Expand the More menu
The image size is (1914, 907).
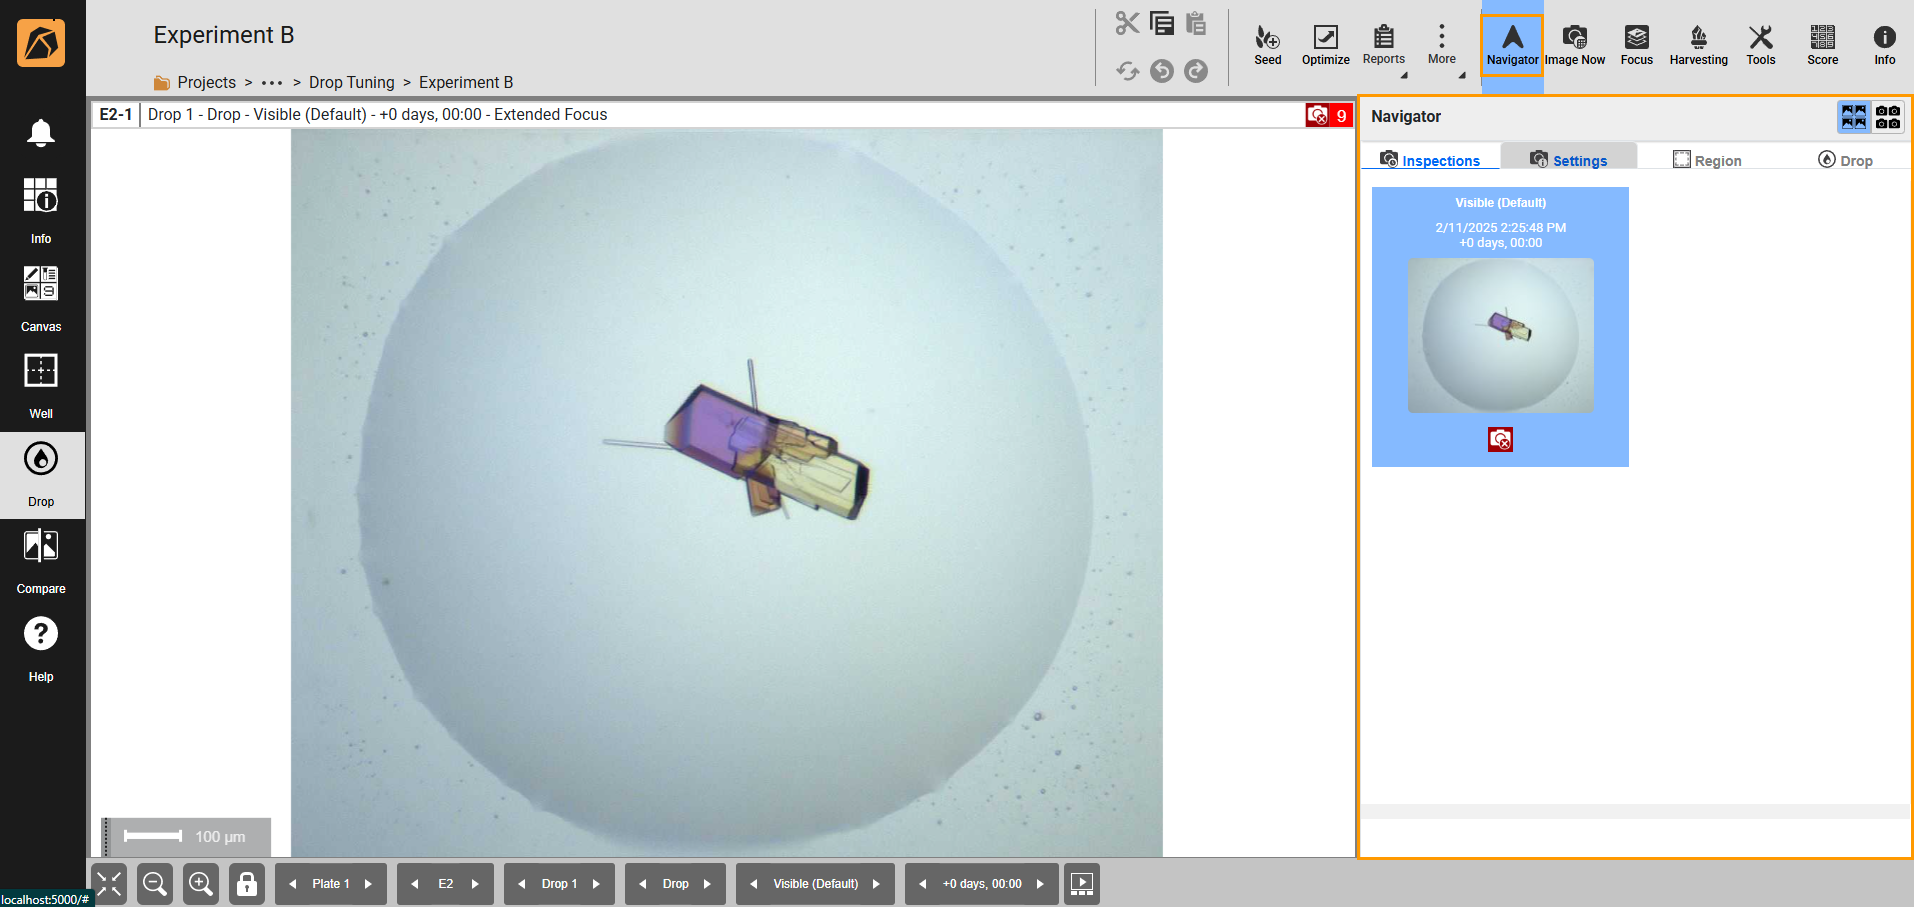pyautogui.click(x=1441, y=45)
